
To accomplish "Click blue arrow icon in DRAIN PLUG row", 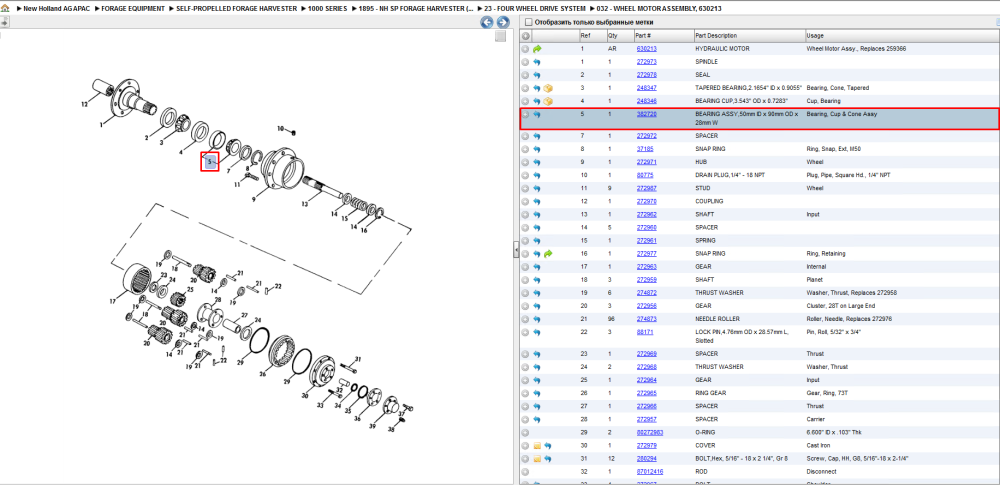I will 537,175.
